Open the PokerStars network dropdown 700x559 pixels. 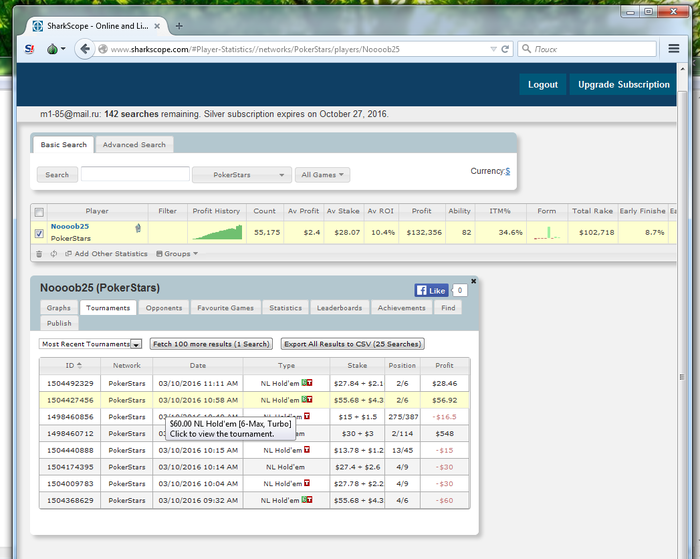coord(242,175)
